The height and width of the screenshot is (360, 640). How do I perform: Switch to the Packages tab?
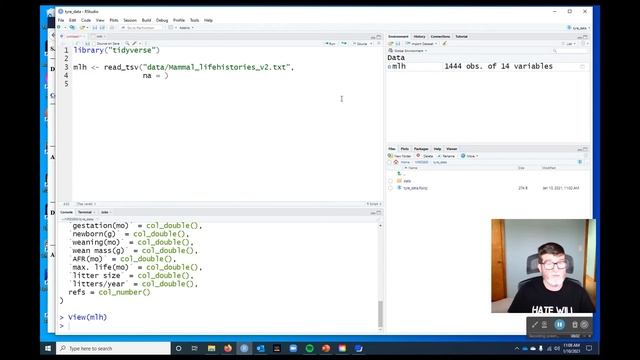421,149
